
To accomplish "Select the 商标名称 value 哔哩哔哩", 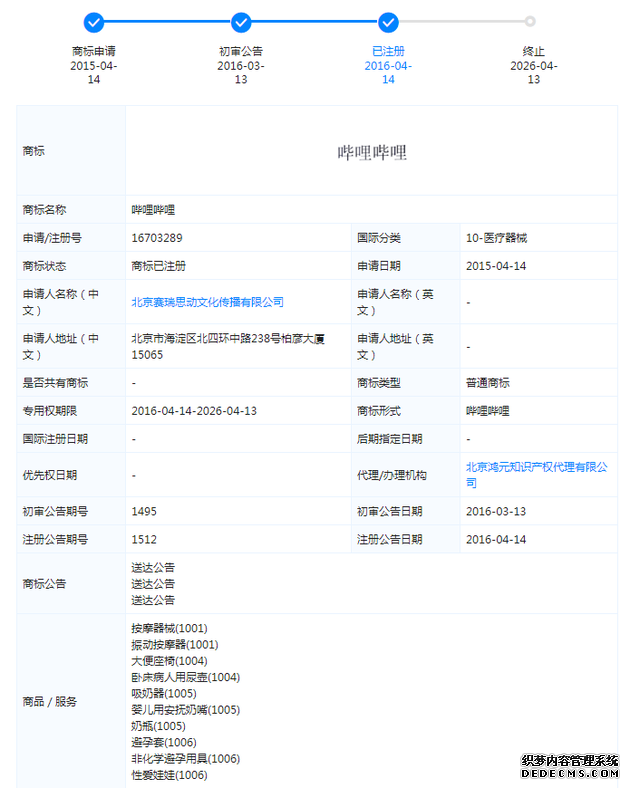I will [x=153, y=210].
